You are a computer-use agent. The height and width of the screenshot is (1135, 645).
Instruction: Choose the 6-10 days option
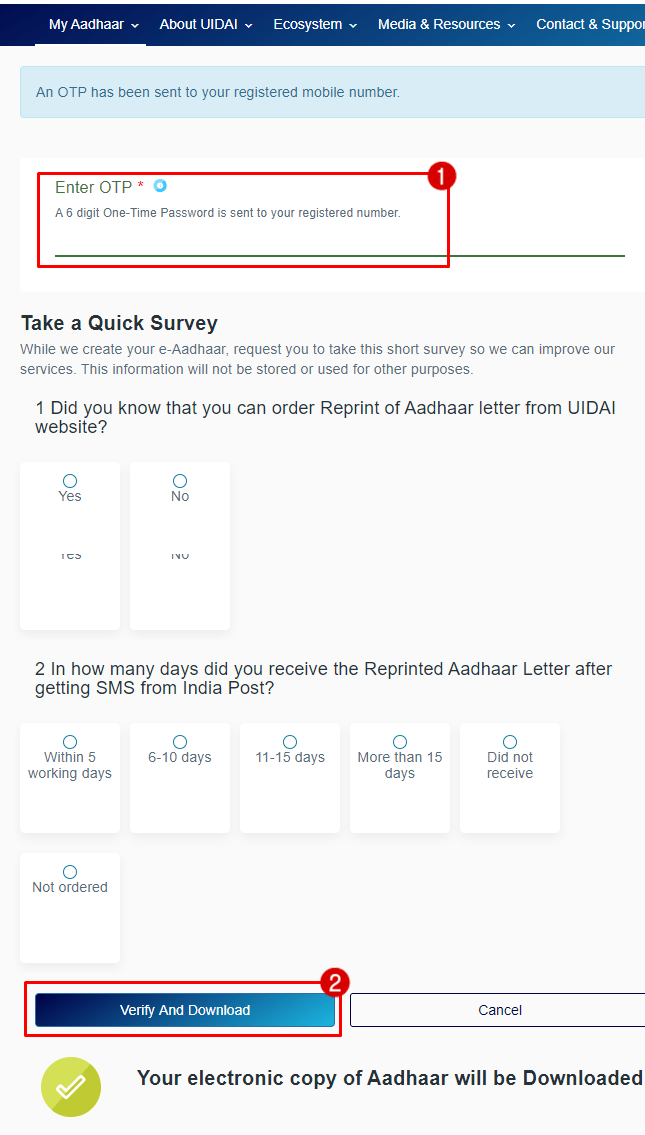179,741
